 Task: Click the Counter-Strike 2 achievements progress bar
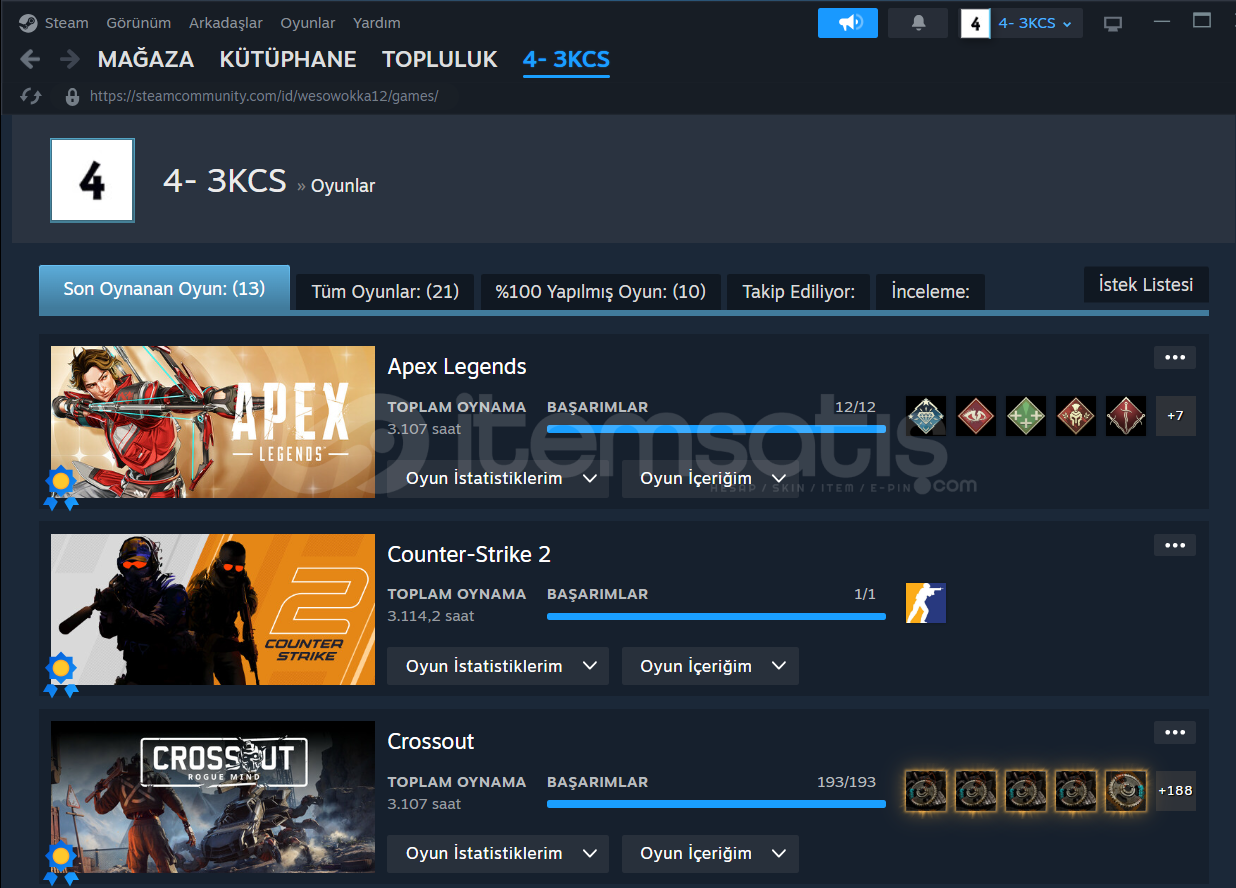pos(716,616)
